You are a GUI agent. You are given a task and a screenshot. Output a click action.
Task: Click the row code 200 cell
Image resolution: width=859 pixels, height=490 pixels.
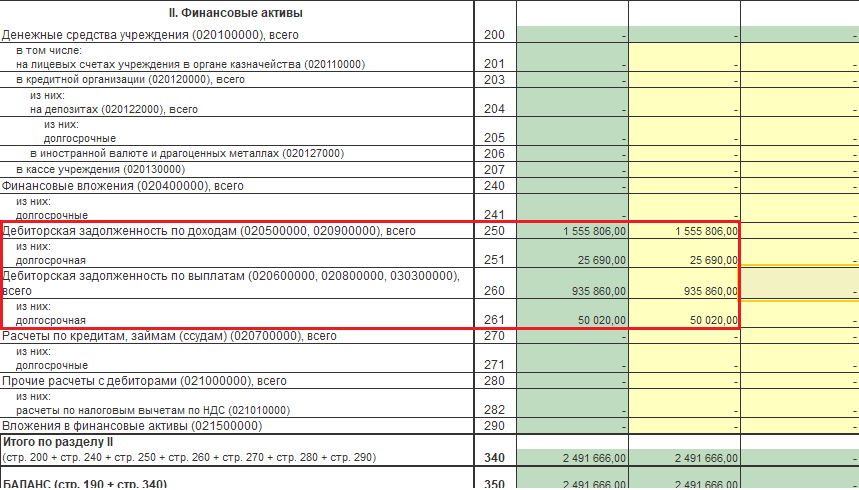pyautogui.click(x=495, y=35)
